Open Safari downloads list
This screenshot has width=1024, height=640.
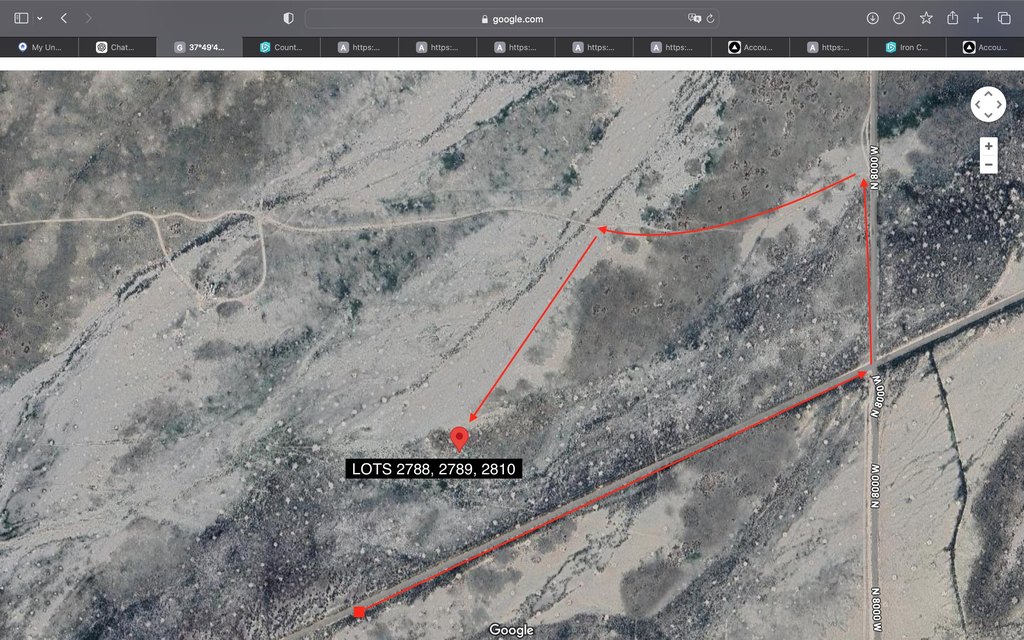pos(872,18)
